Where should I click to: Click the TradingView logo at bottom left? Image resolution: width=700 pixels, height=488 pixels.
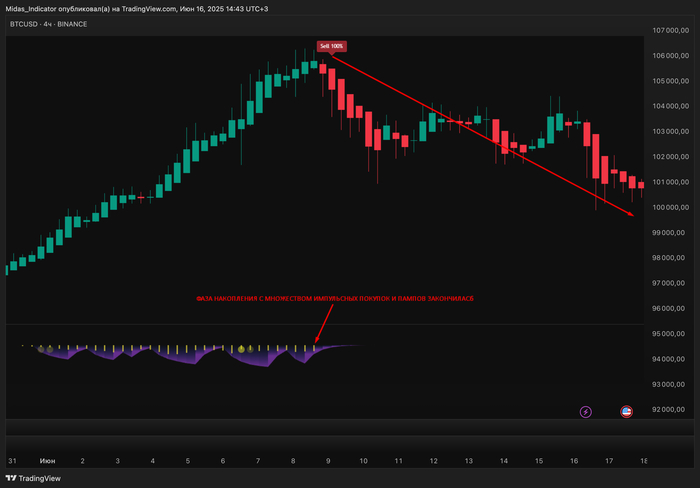tap(28, 478)
